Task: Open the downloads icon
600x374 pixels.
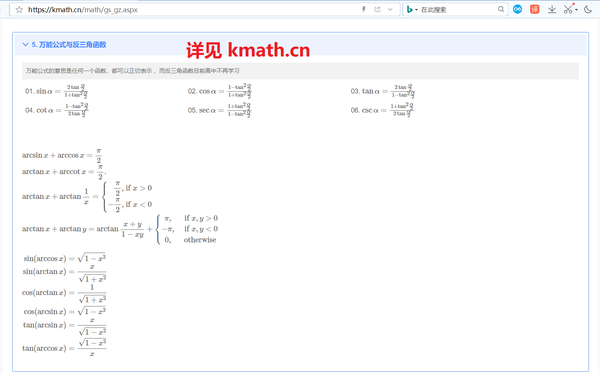Action: [x=552, y=9]
